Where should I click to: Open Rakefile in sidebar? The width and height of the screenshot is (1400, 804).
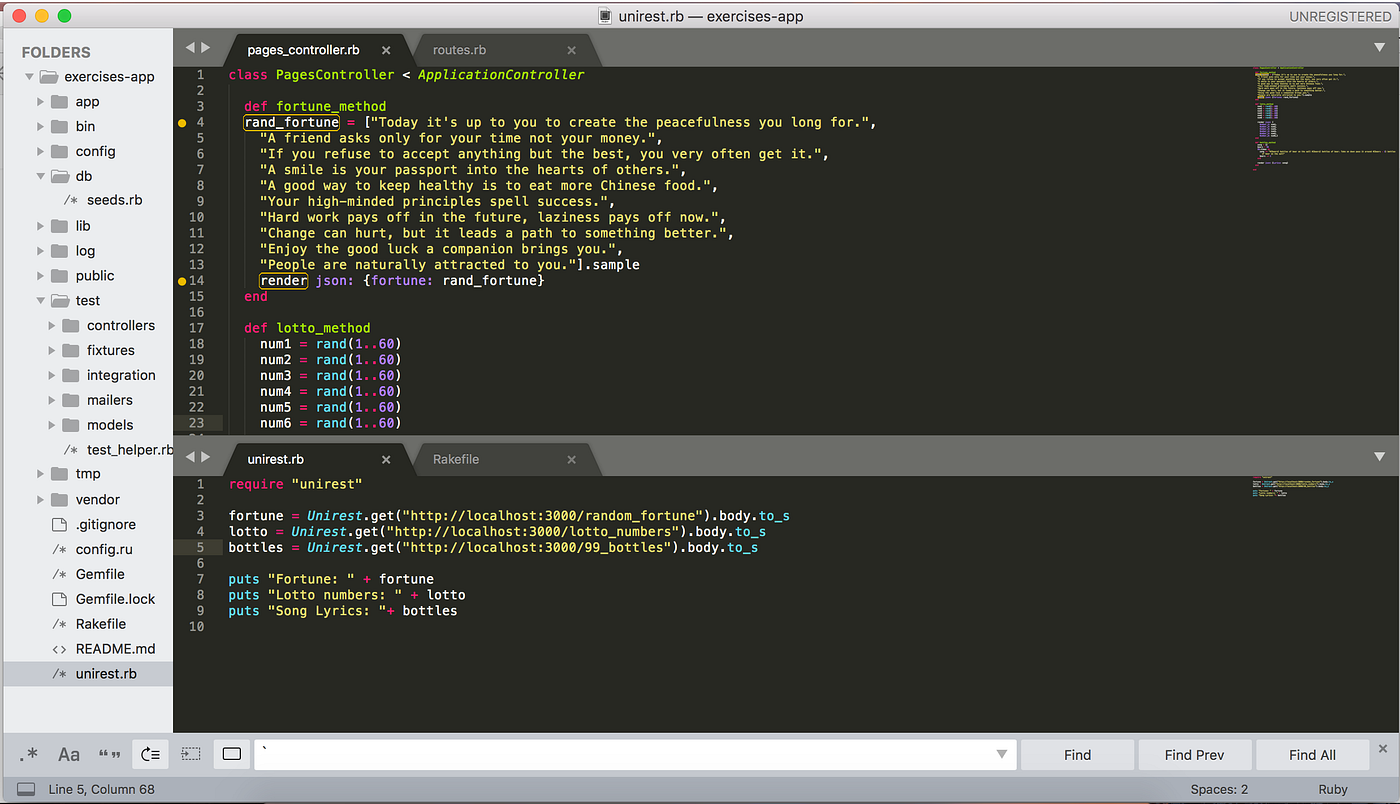click(x=101, y=624)
